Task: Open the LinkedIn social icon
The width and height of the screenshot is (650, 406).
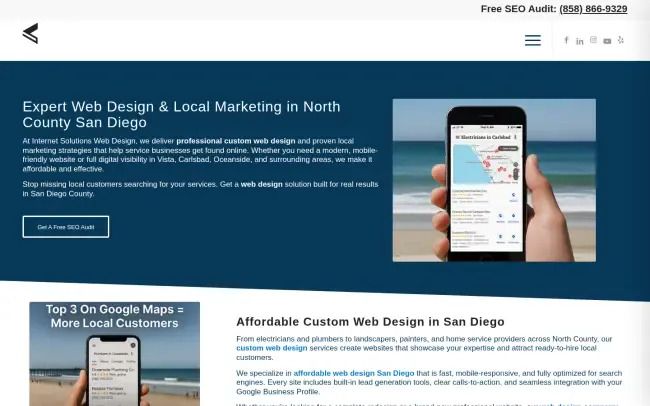Action: tap(580, 41)
